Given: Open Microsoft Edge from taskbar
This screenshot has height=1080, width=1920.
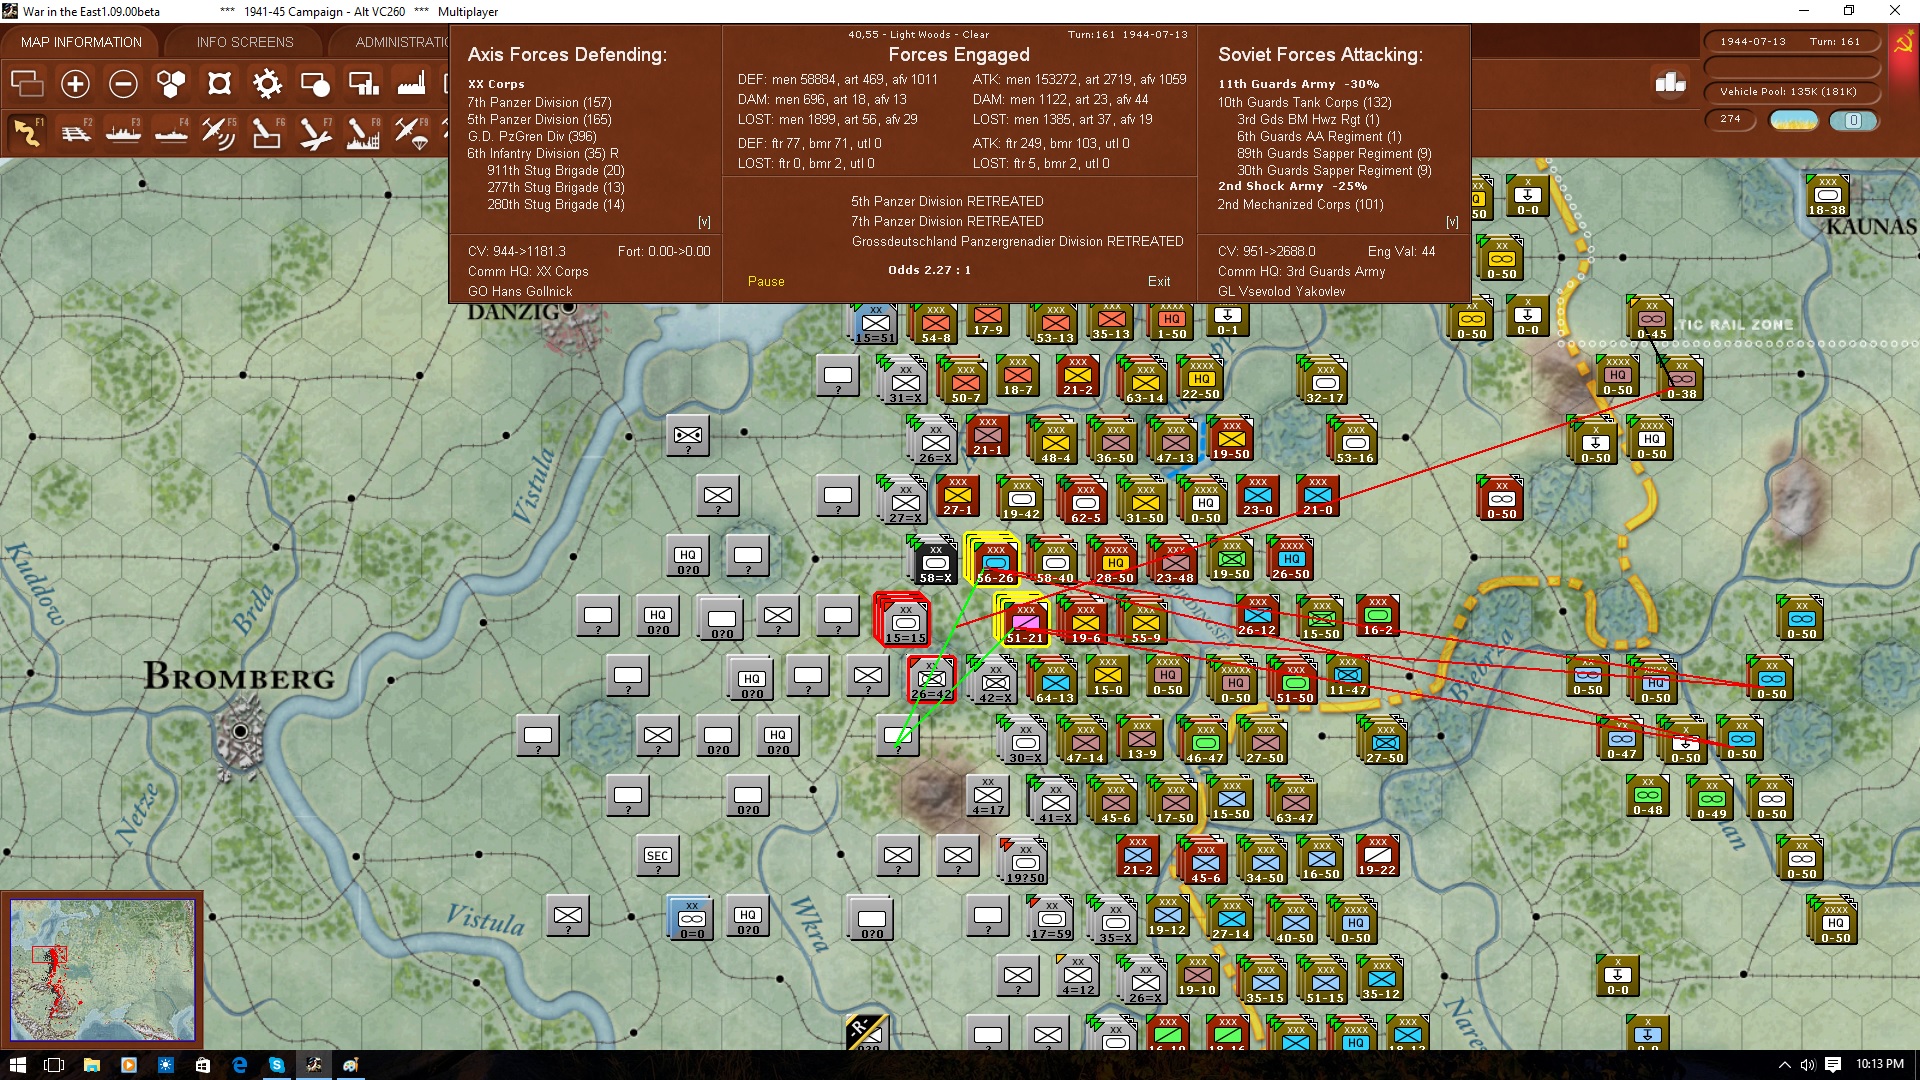Looking at the screenshot, I should [x=240, y=1065].
